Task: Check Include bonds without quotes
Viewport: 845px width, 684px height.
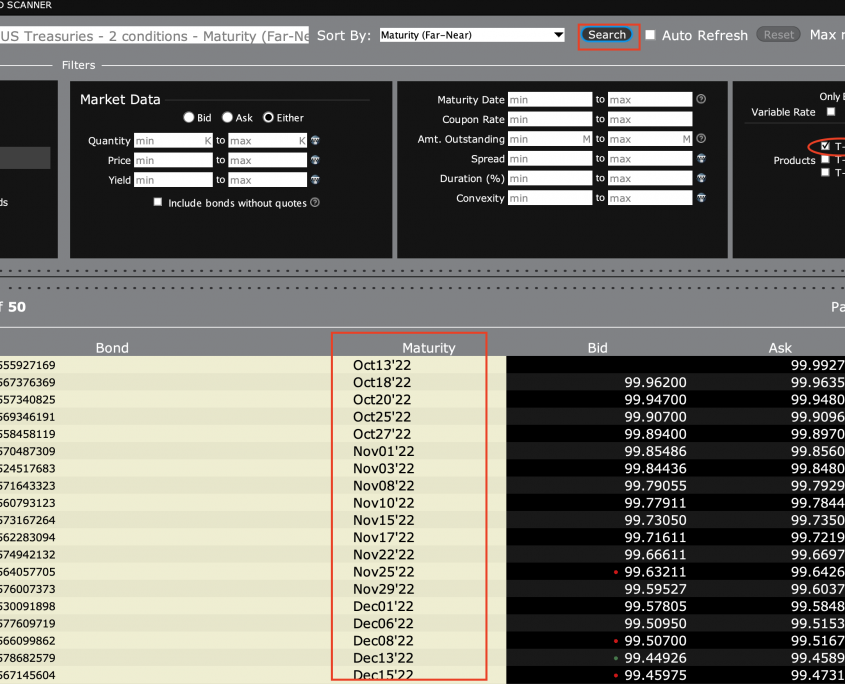Action: (x=158, y=203)
